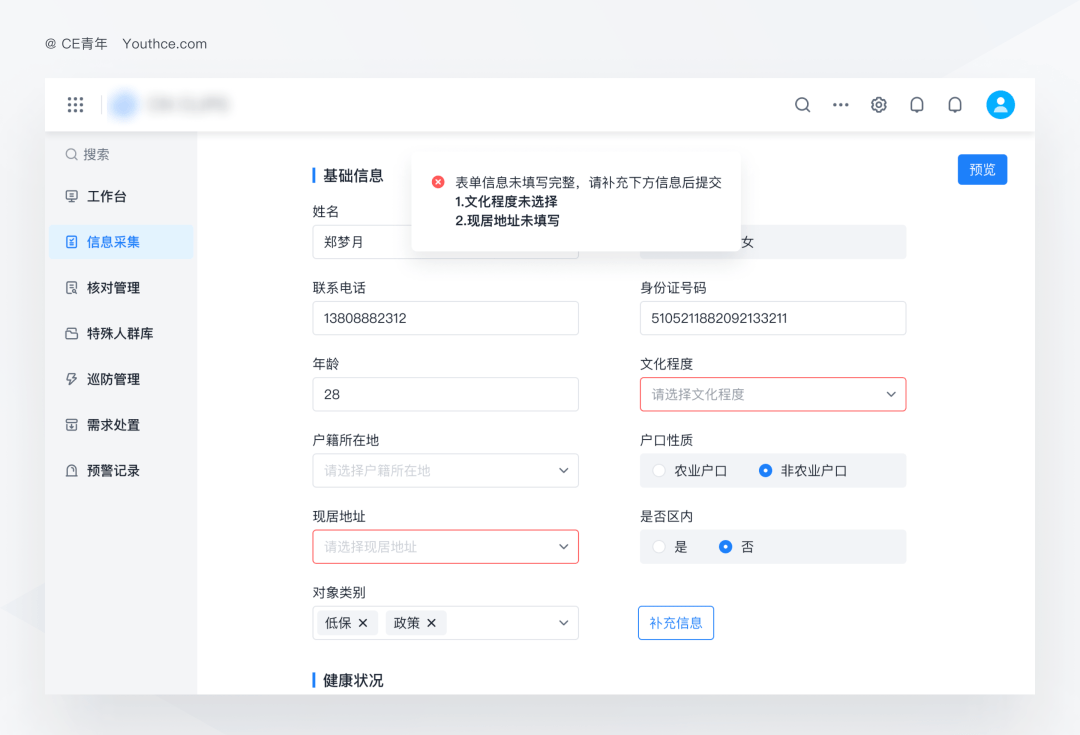The image size is (1080, 735).
Task: Remove the 低保 tag from 对象类别
Action: 360,622
